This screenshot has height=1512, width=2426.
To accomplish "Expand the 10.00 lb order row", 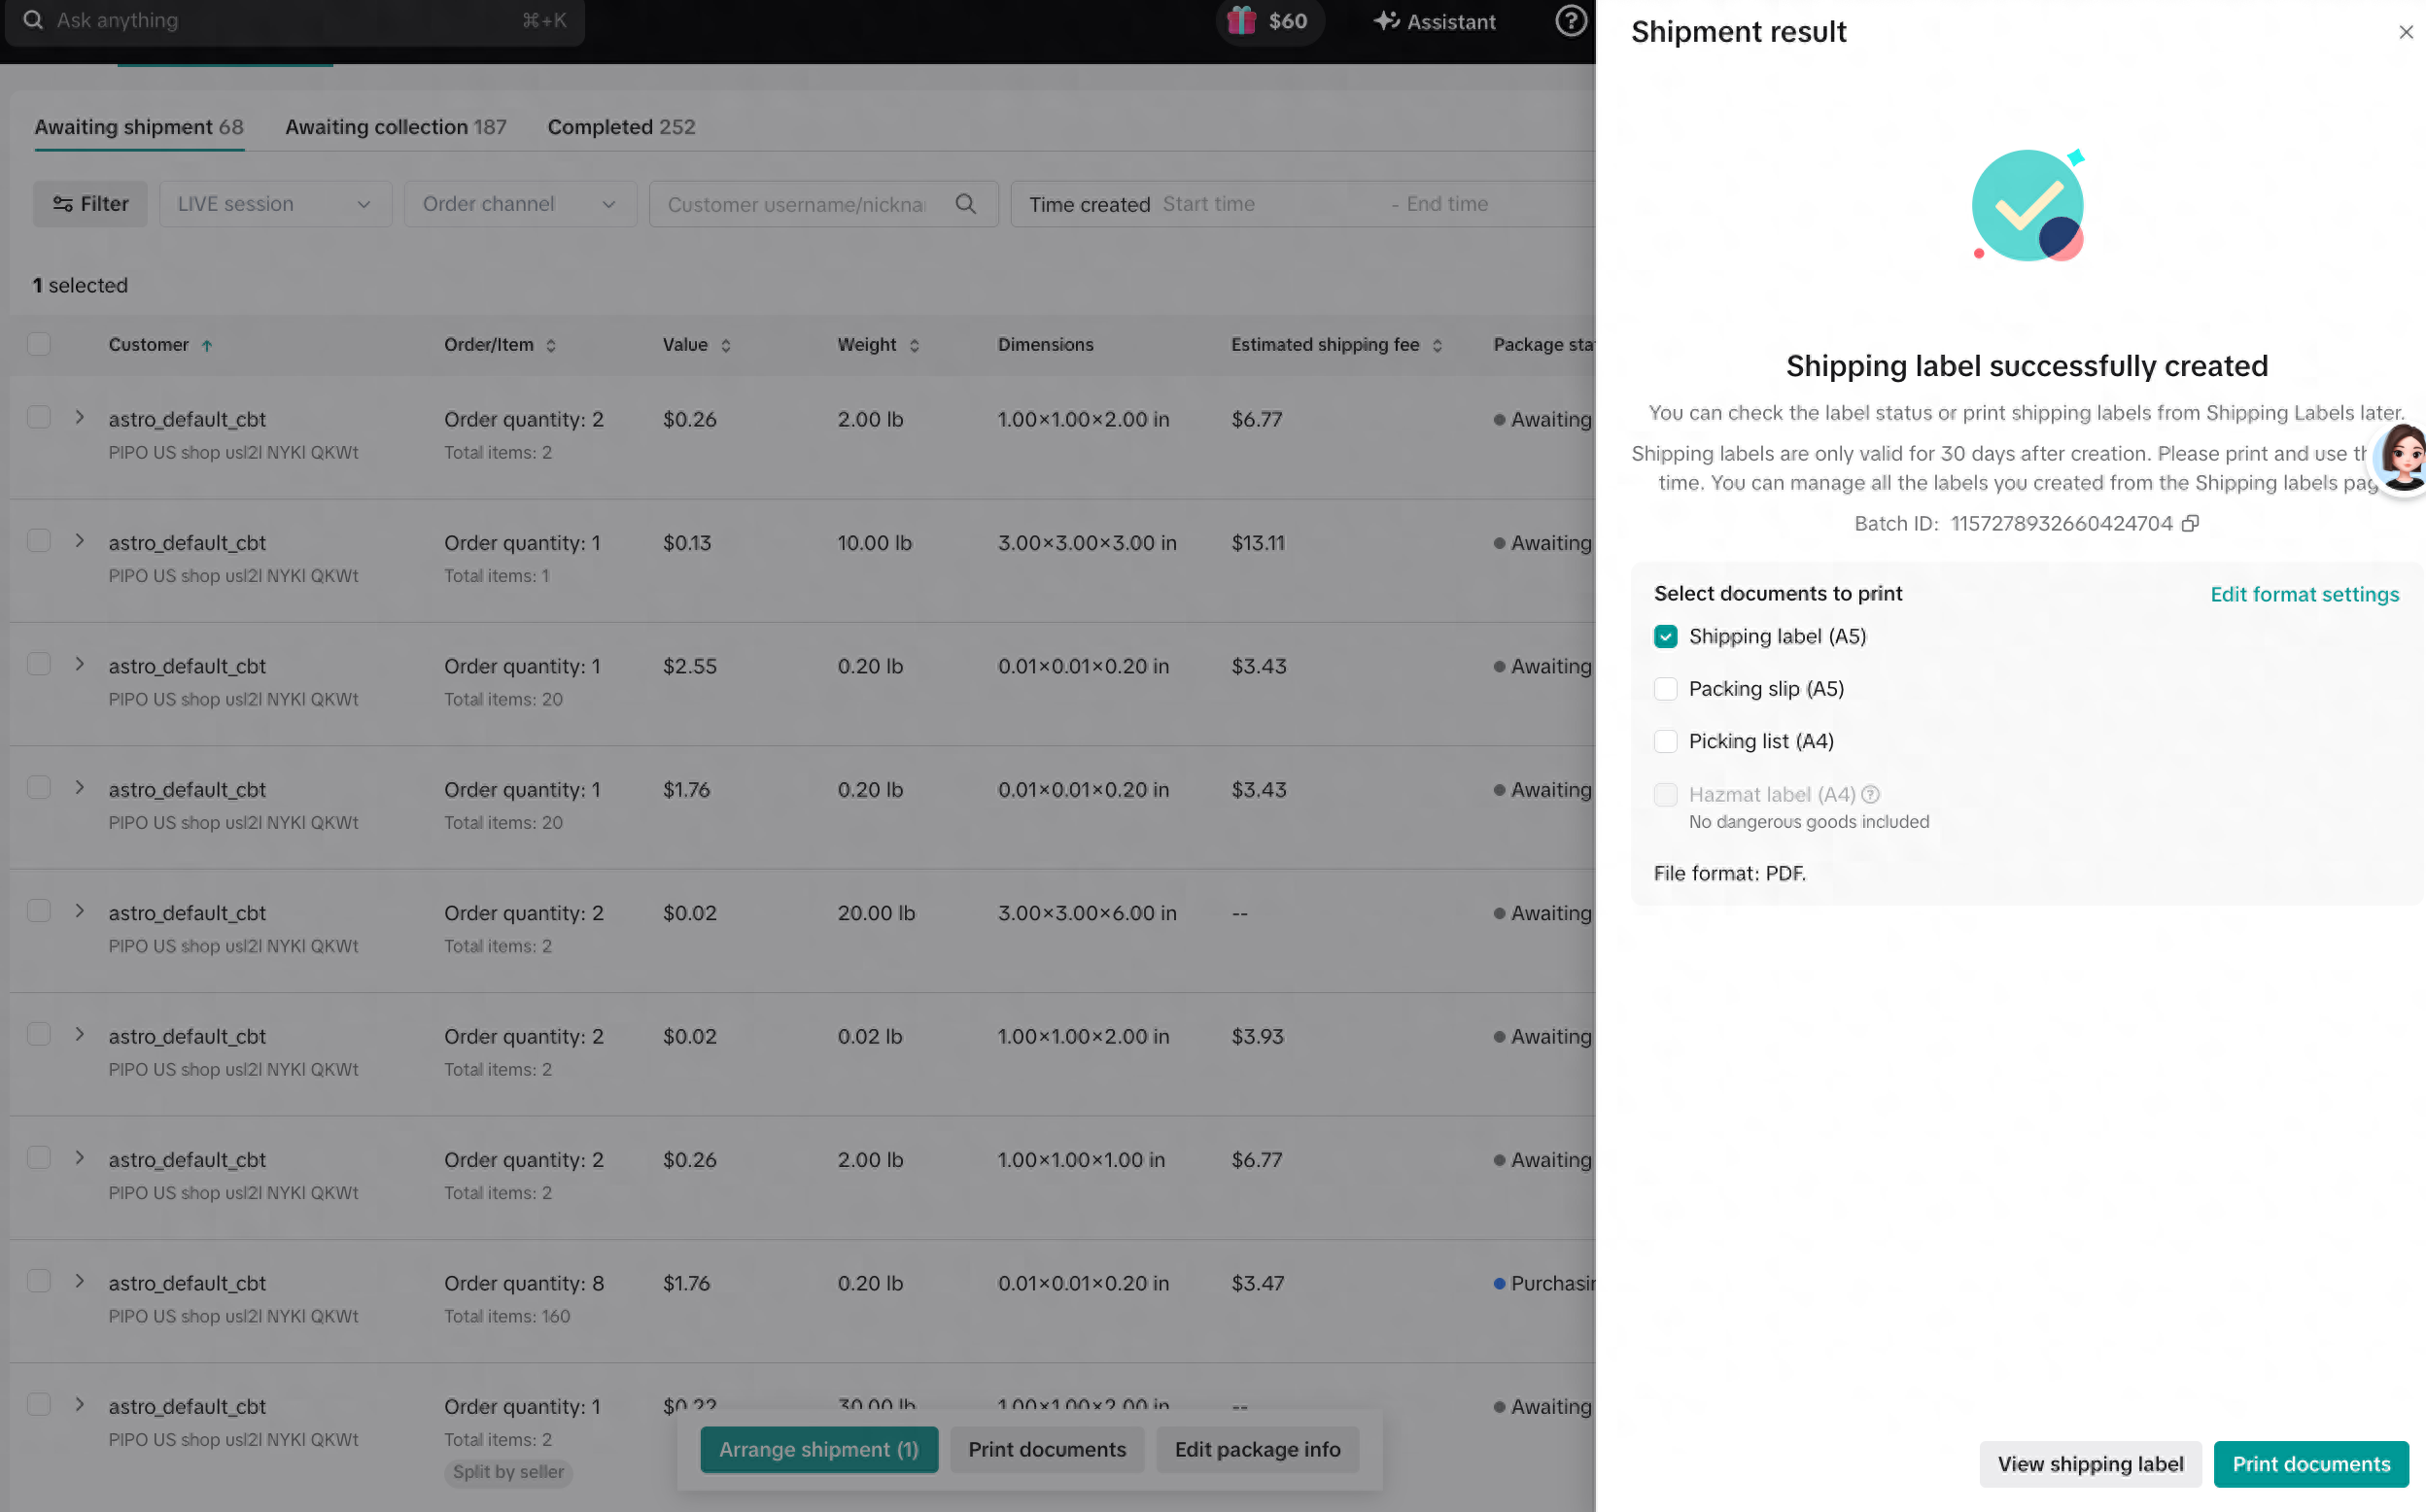I will pos(79,541).
